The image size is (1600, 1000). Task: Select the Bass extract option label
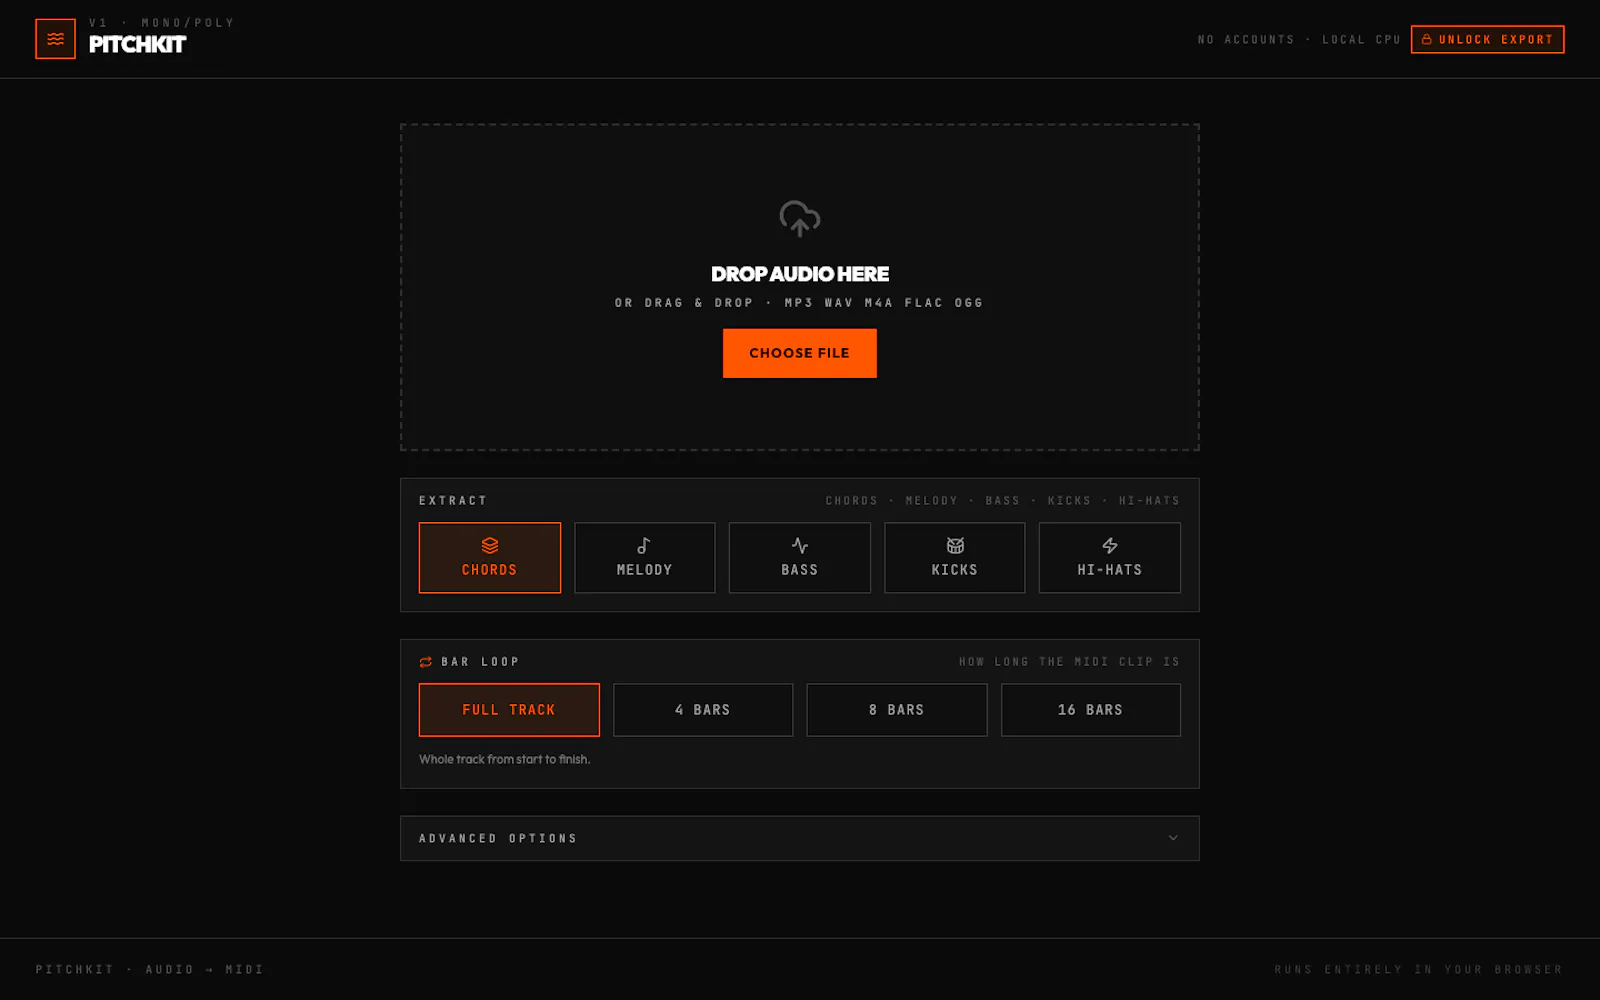(x=800, y=570)
